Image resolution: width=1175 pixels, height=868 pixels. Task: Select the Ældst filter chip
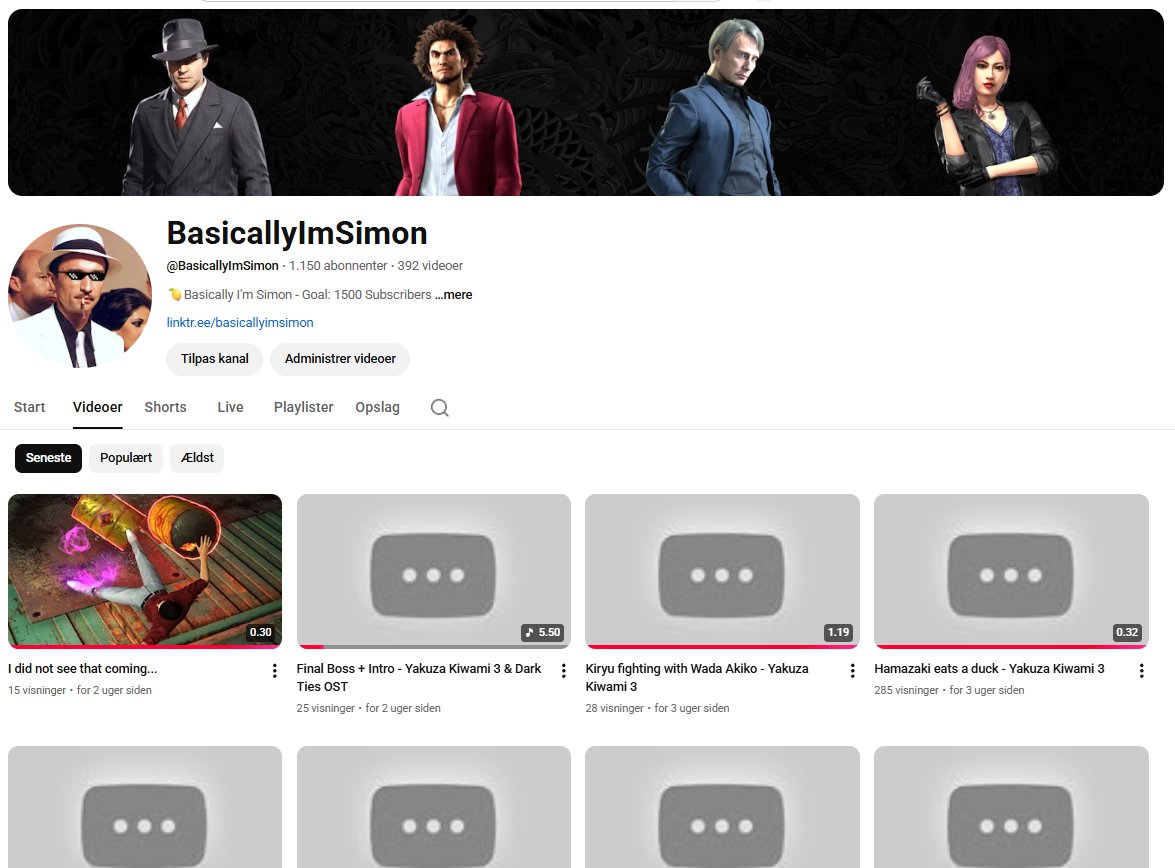(196, 457)
